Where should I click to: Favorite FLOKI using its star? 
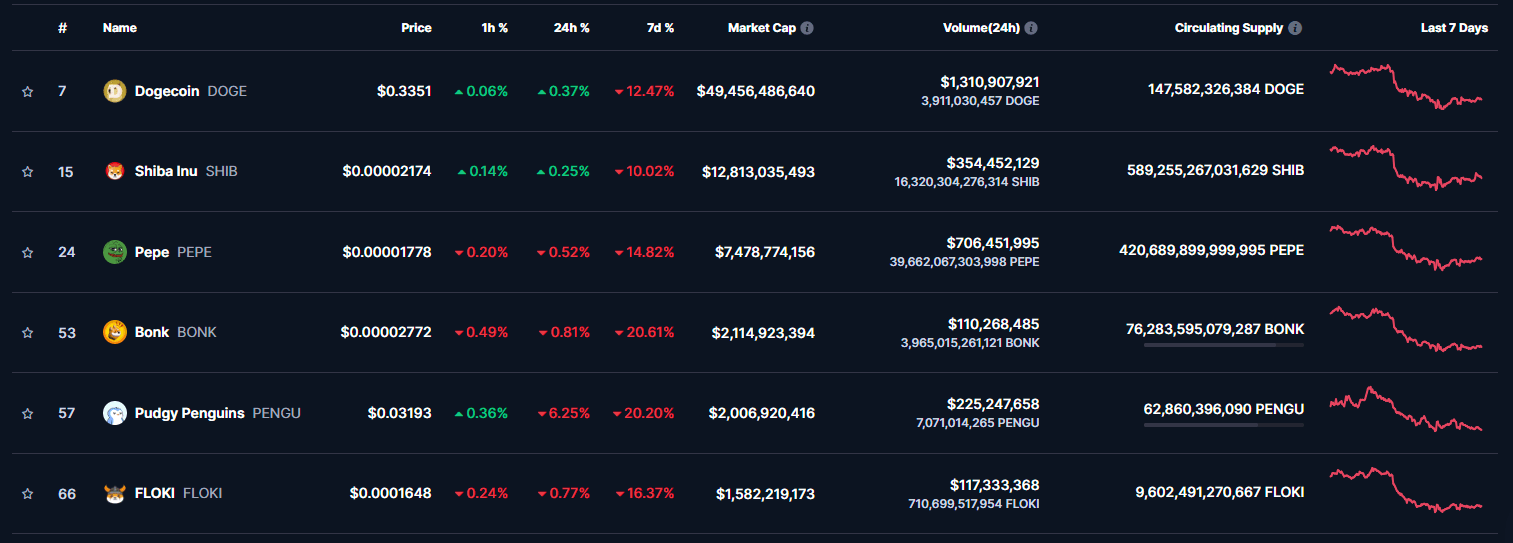pos(28,494)
